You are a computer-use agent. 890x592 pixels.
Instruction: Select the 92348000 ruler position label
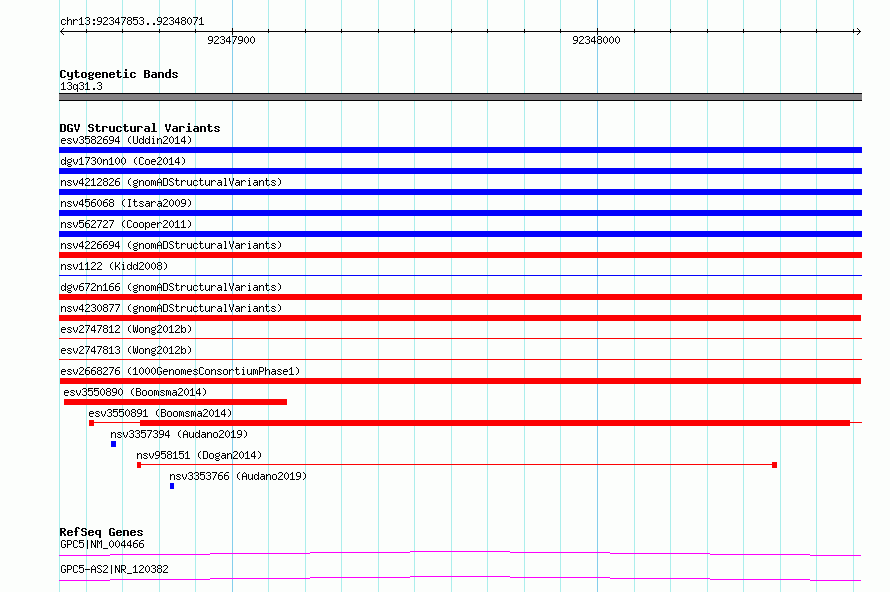click(x=596, y=40)
